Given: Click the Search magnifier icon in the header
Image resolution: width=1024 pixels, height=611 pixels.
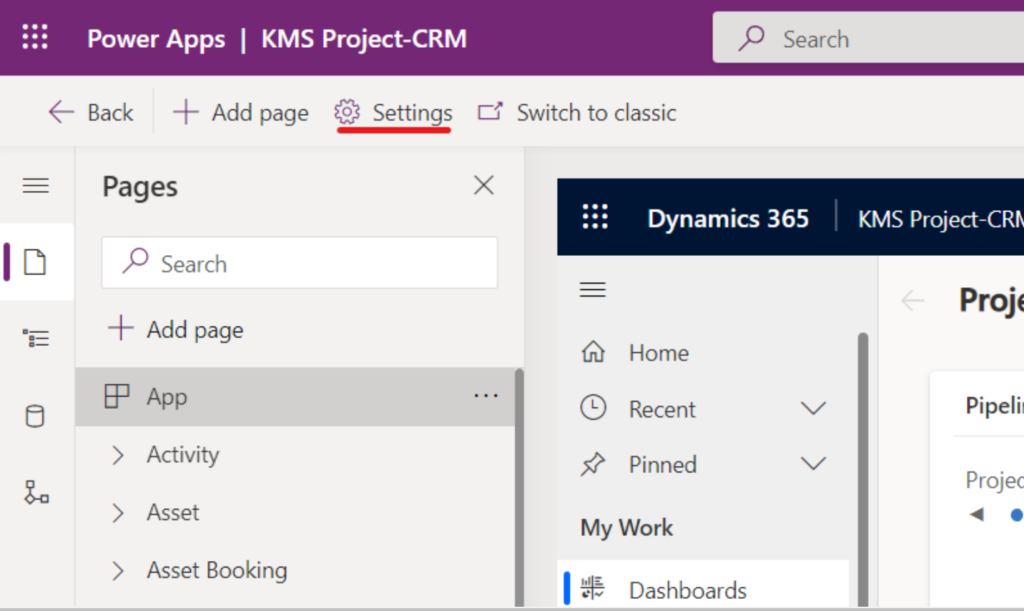Looking at the screenshot, I should pyautogui.click(x=751, y=38).
